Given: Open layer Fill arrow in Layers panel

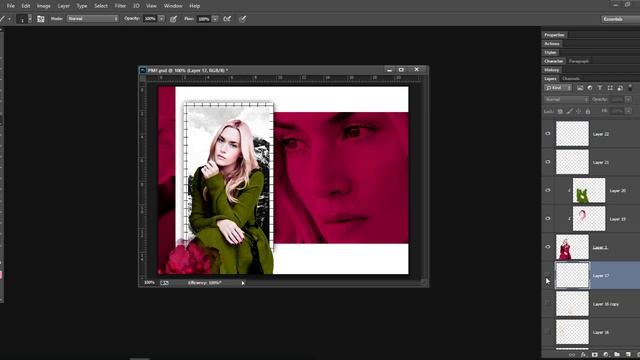Looking at the screenshot, I should (628, 111).
